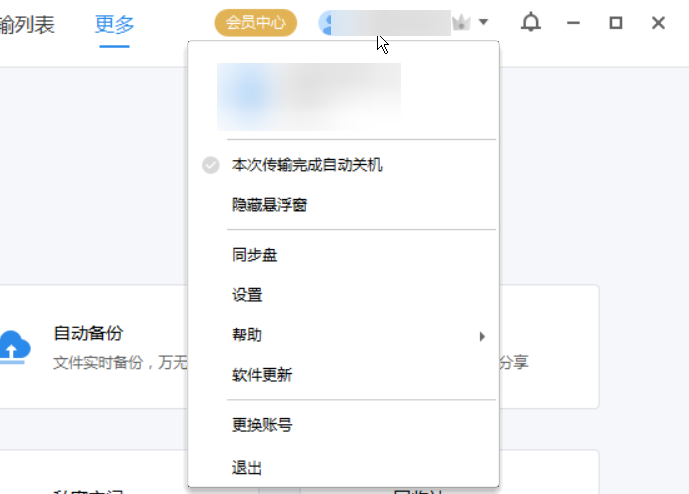The image size is (689, 494).
Task: Open the notification bell icon
Action: 530,22
